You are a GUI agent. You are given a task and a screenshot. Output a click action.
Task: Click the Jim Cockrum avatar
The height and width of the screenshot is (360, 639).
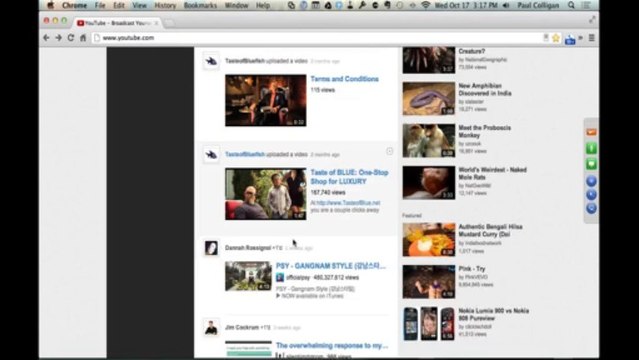(x=211, y=327)
